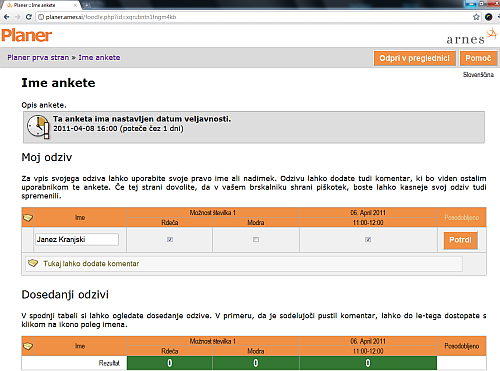Go back with the browser back arrow
Image resolution: width=500 pixels, height=371 pixels.
(x=6, y=17)
